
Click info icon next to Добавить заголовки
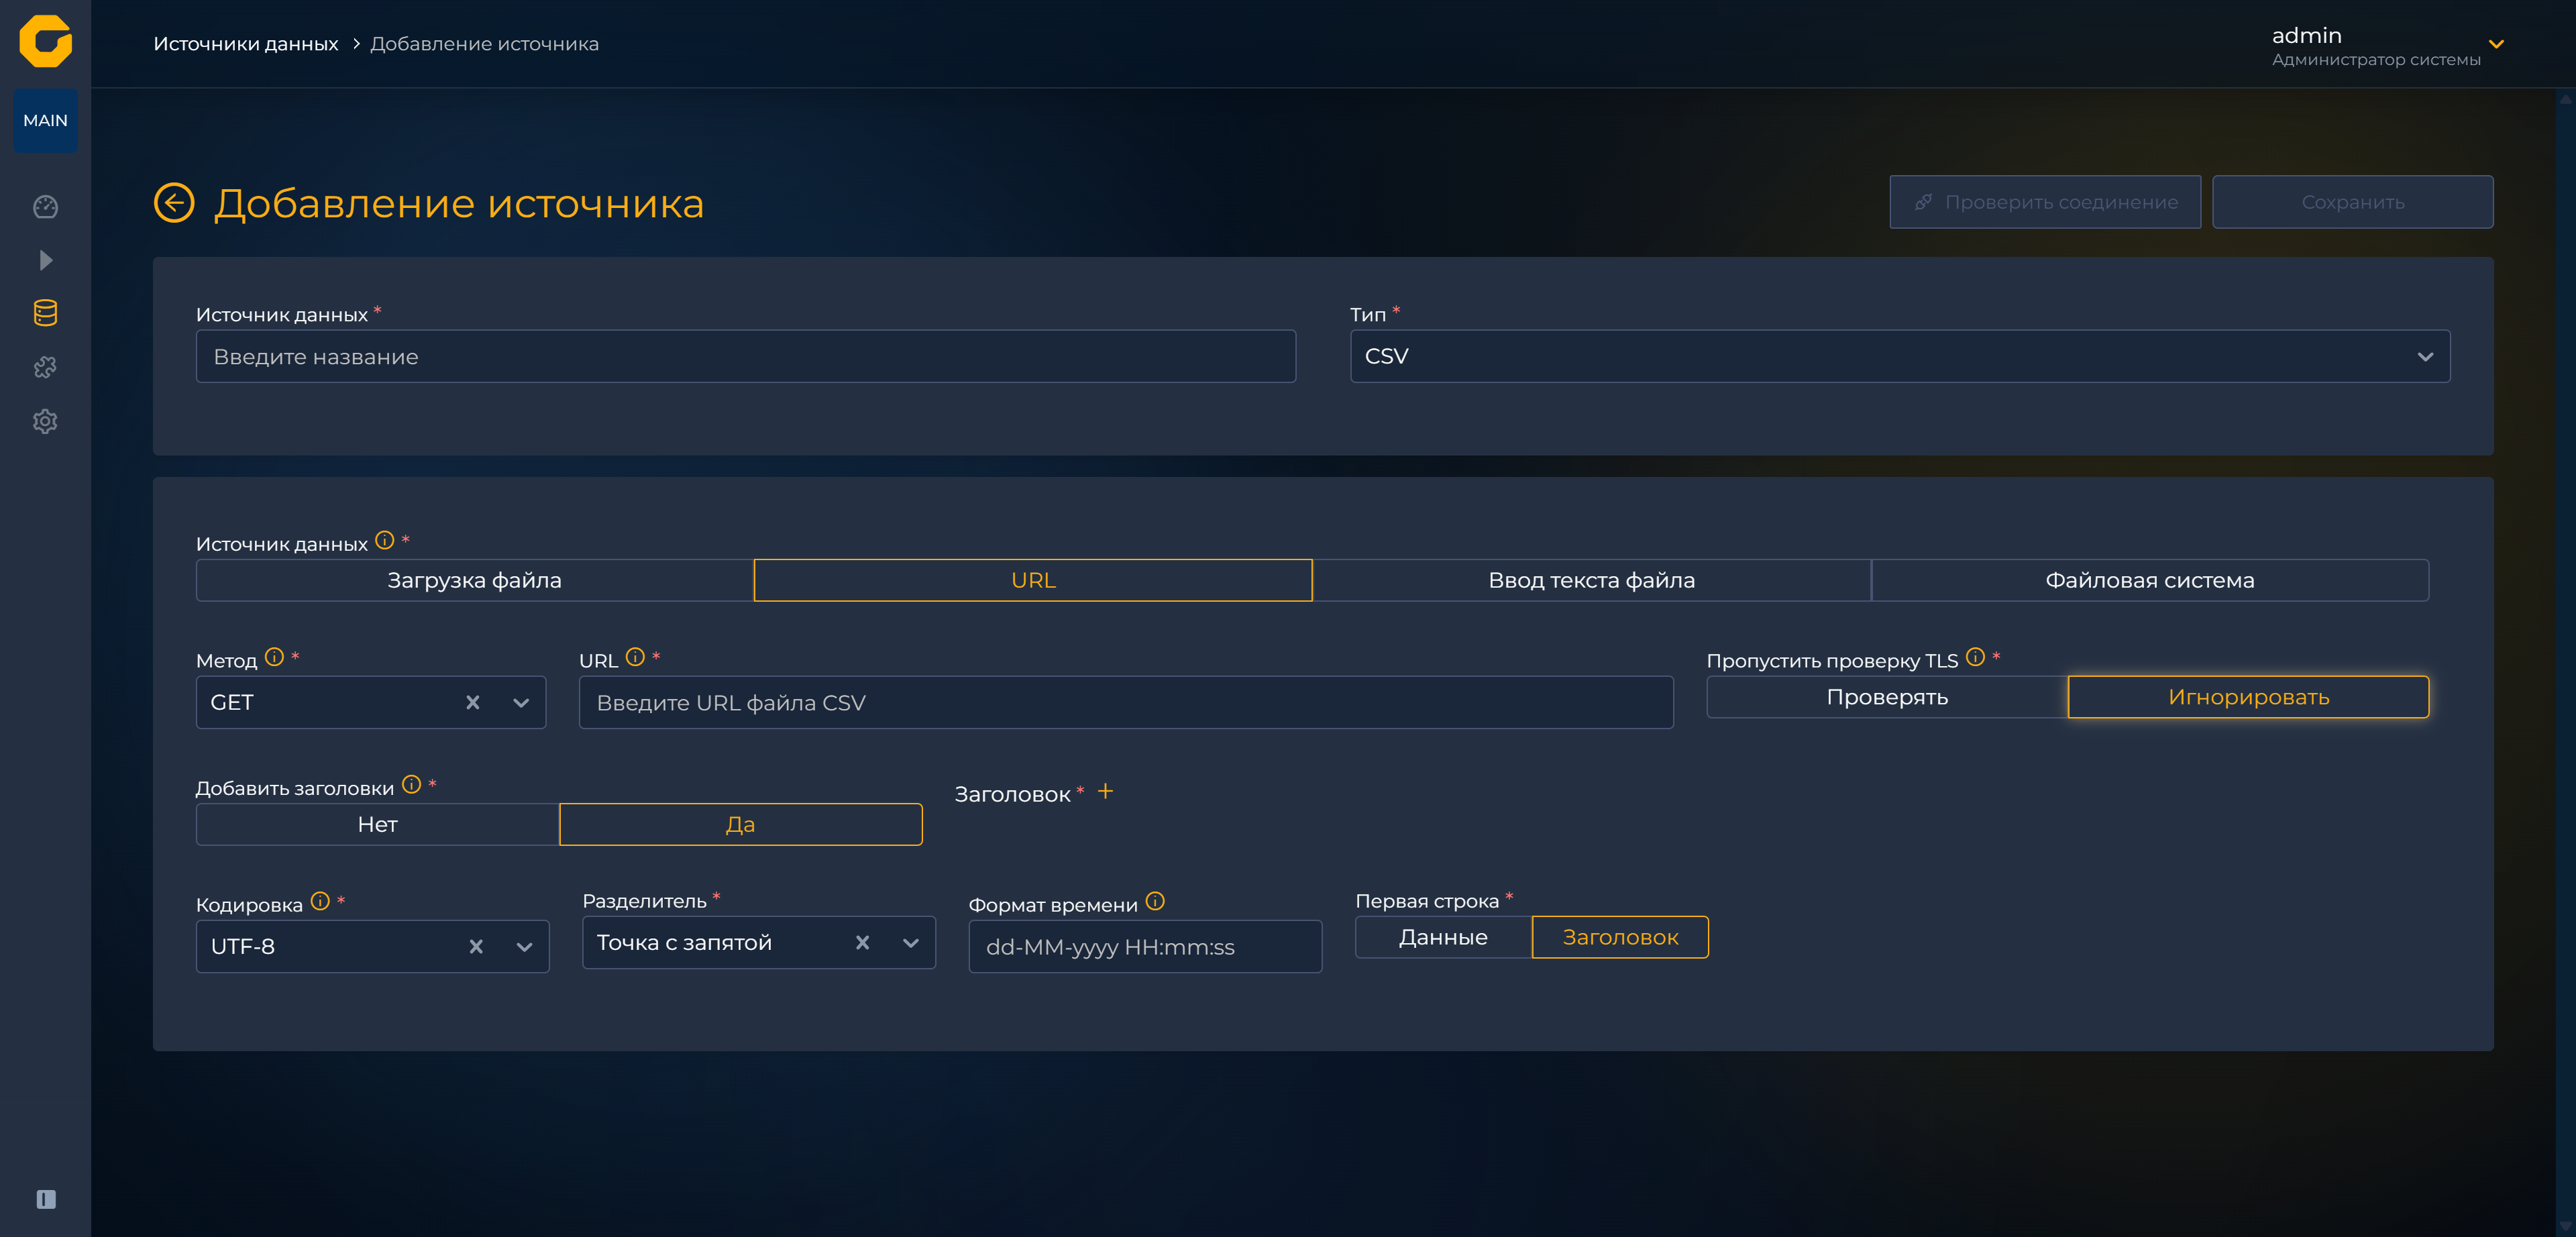coord(411,785)
